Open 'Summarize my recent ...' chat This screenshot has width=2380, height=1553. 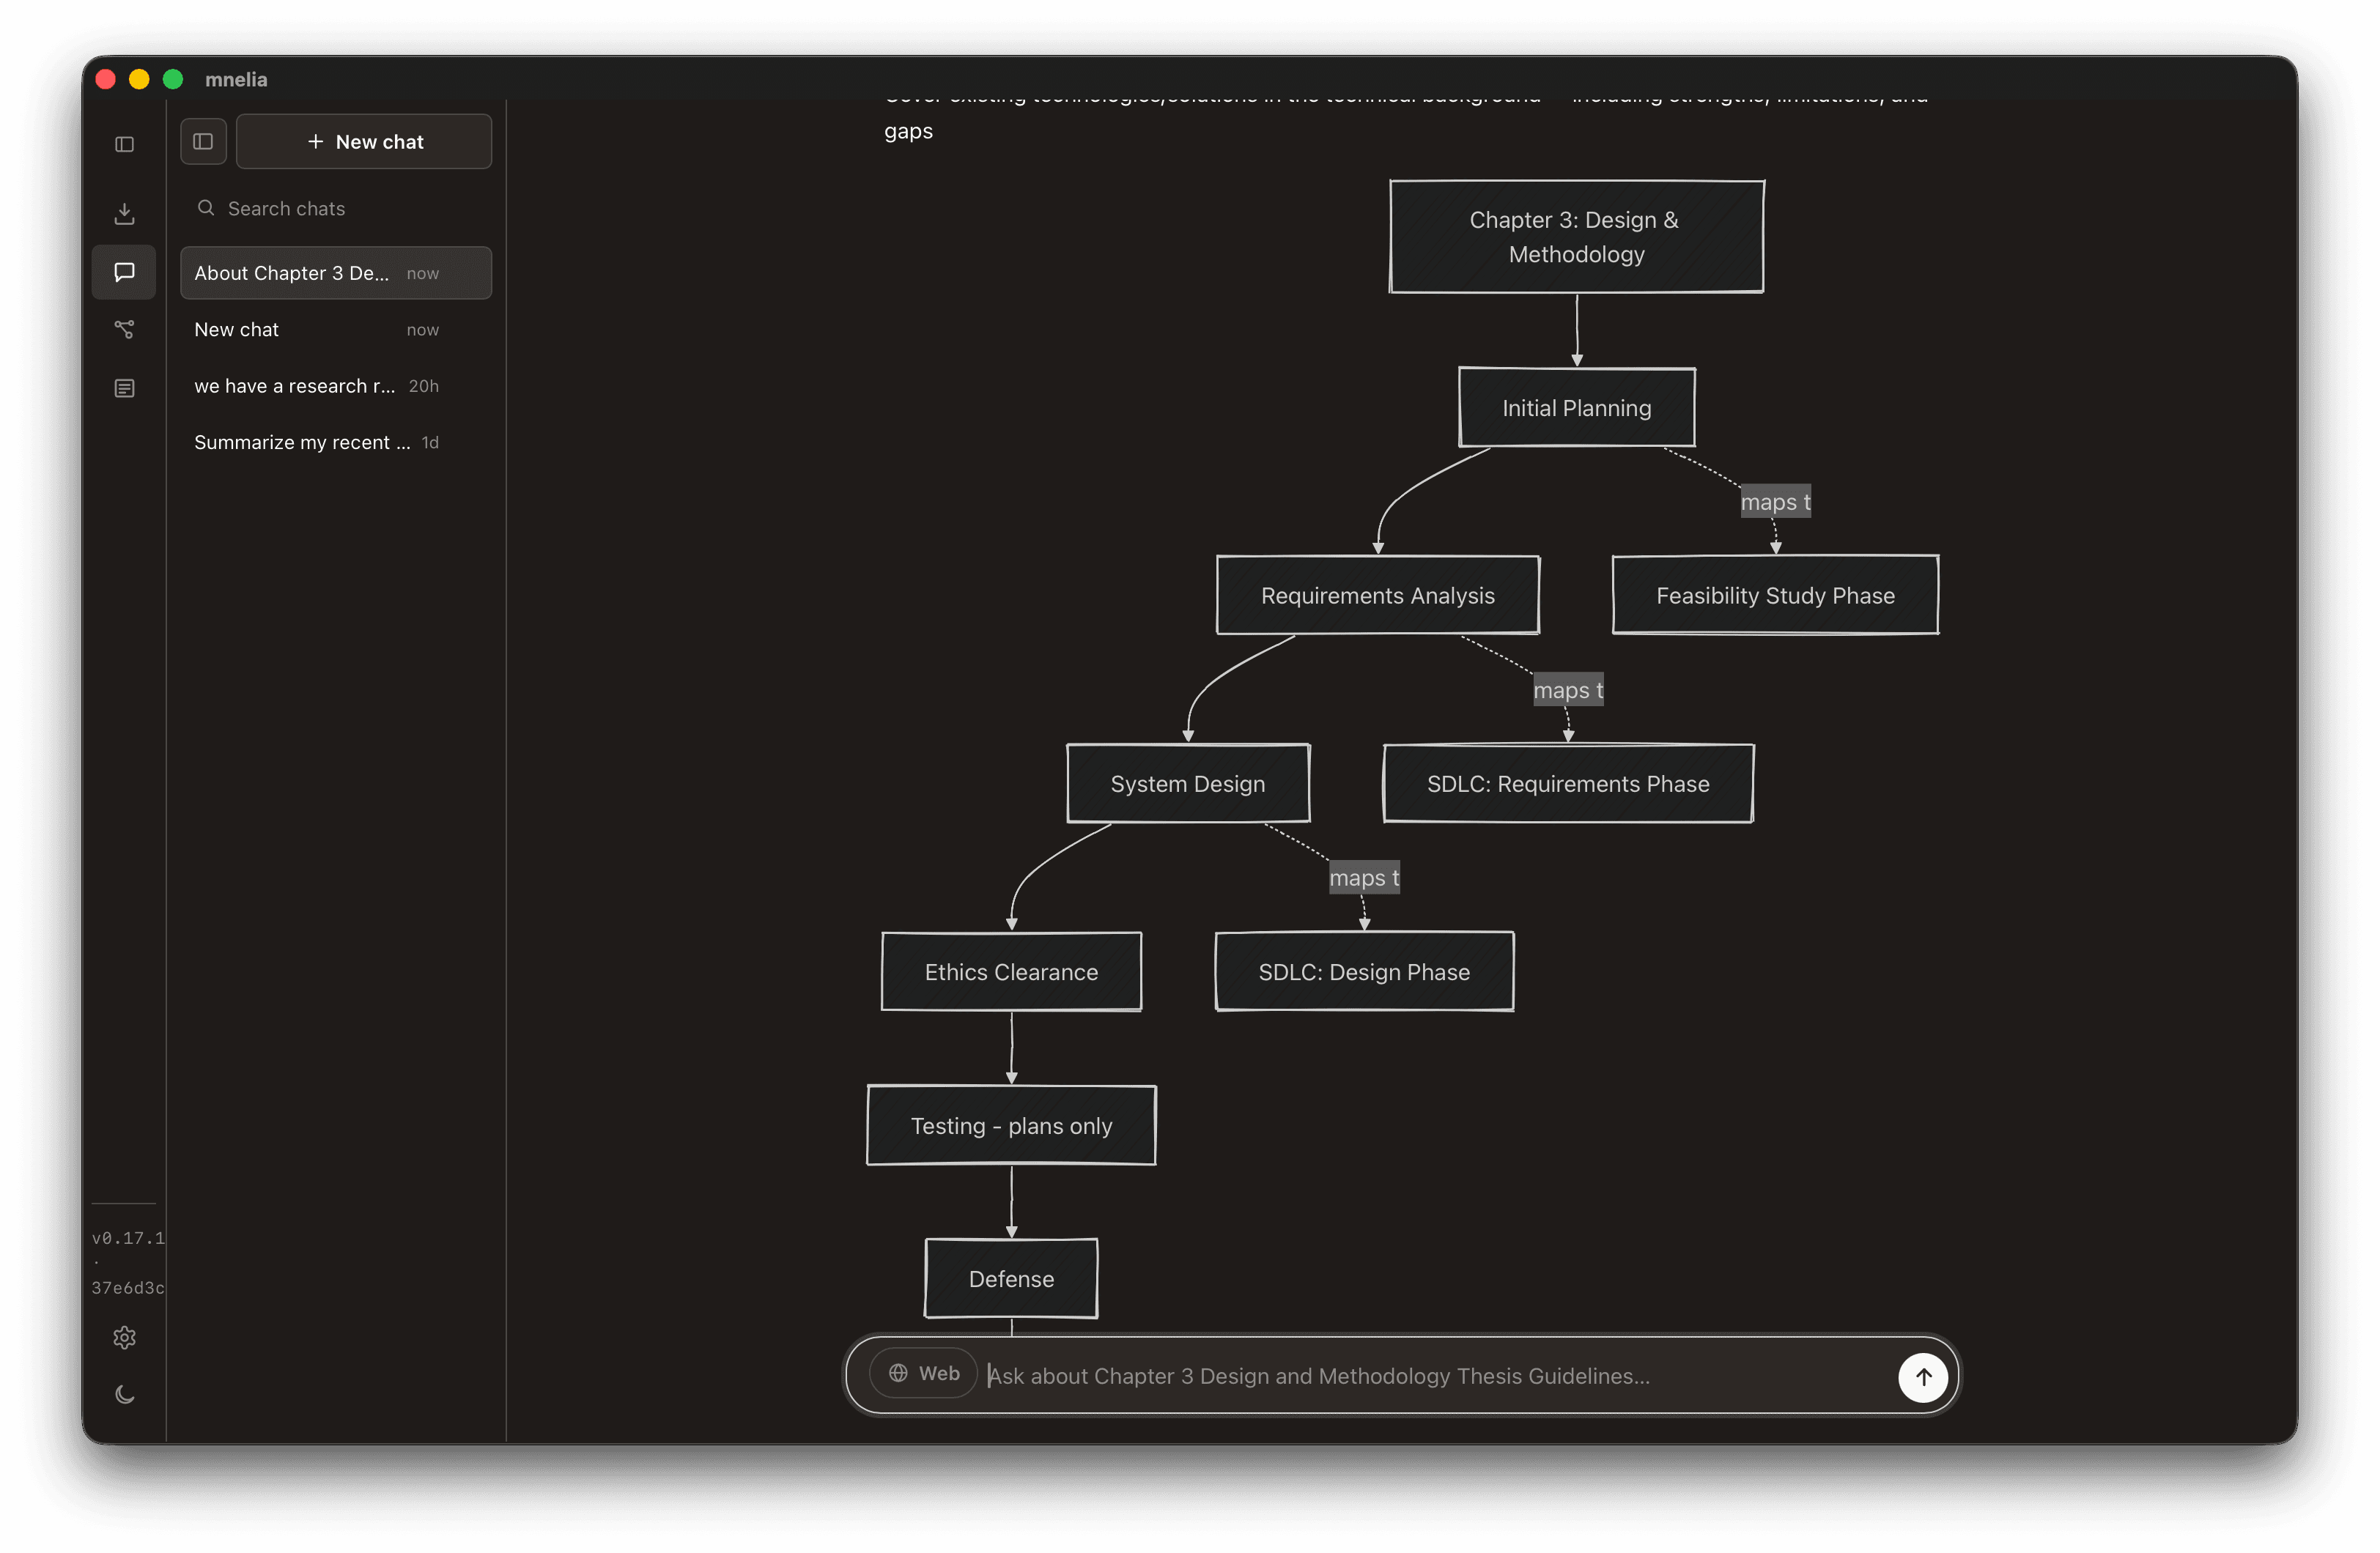pyautogui.click(x=335, y=442)
